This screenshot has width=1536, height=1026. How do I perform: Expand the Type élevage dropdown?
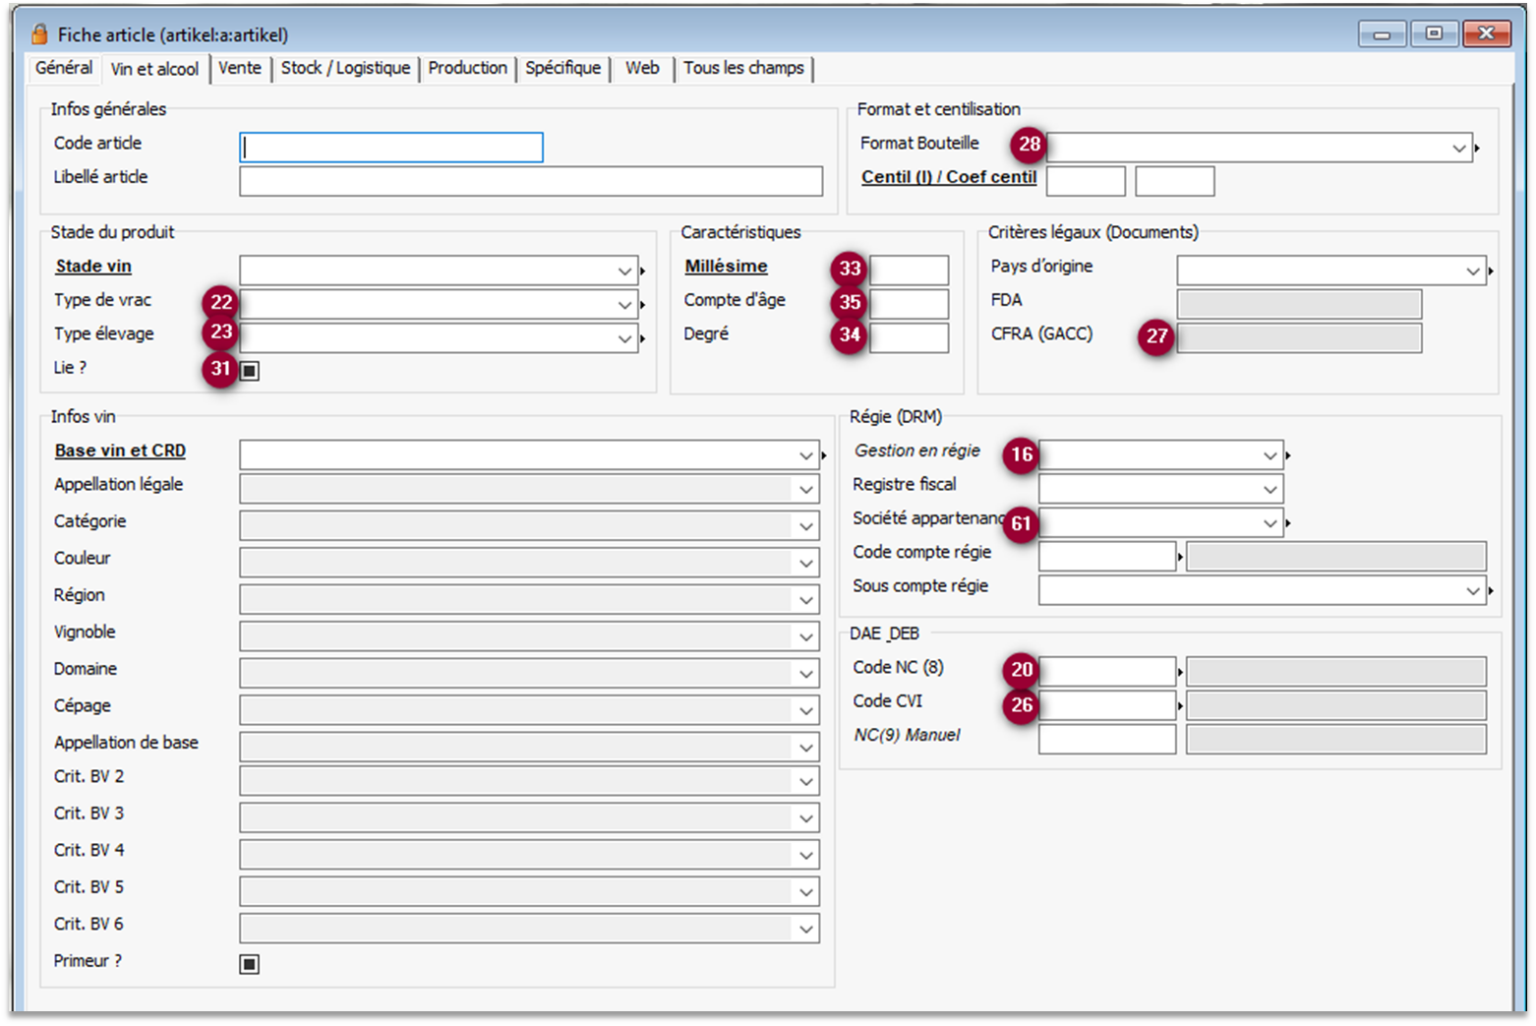(x=624, y=339)
